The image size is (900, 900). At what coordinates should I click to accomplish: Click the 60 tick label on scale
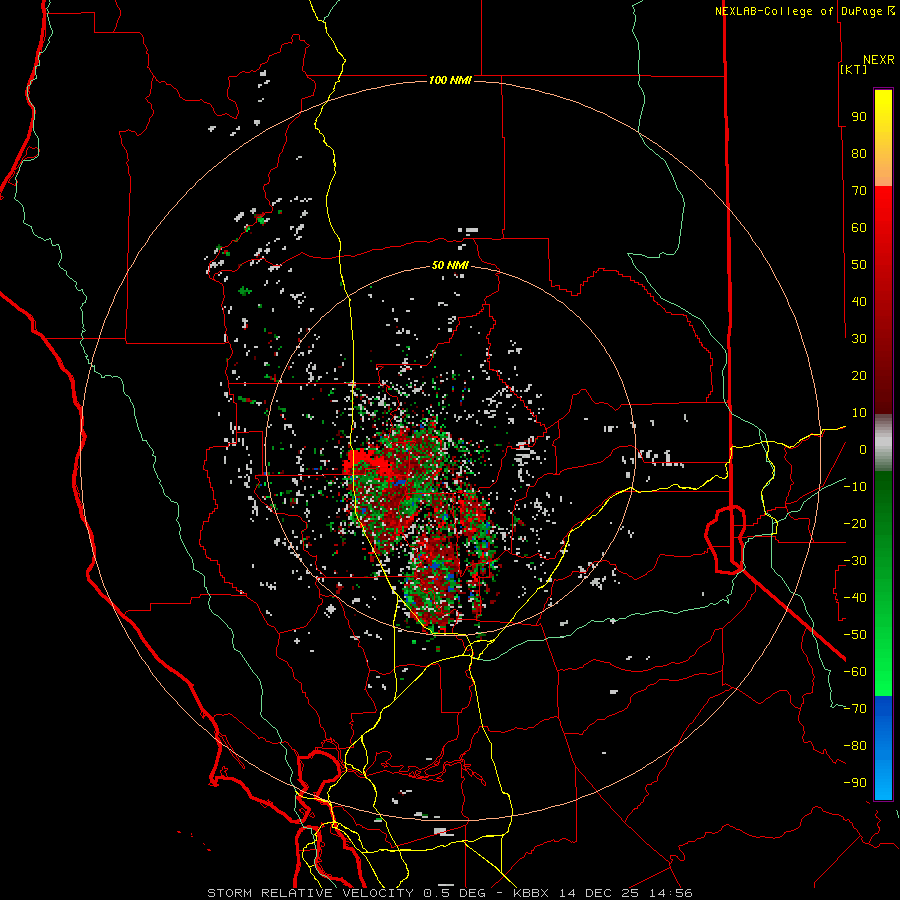coord(859,227)
